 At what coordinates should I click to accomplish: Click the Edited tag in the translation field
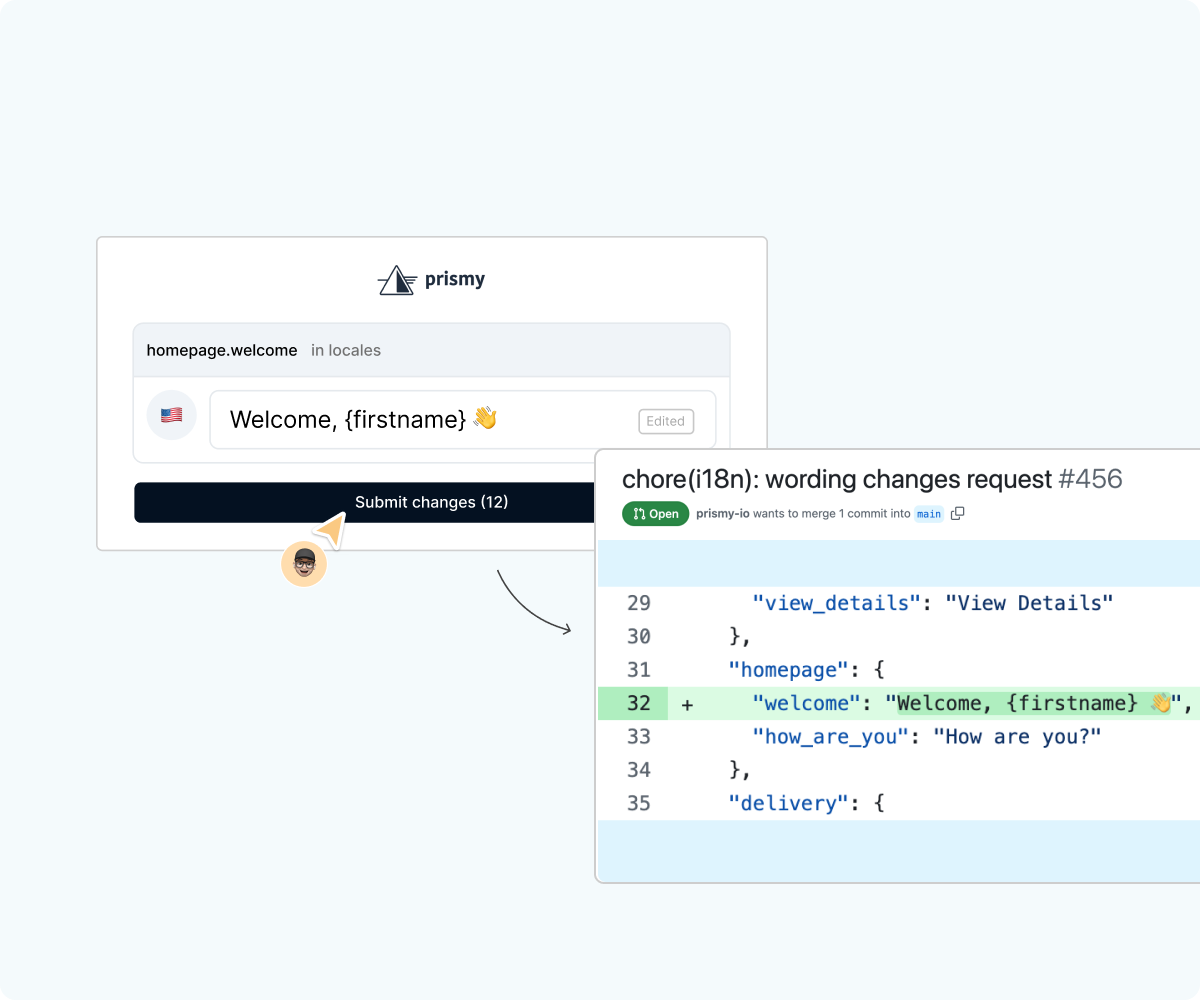(x=666, y=421)
